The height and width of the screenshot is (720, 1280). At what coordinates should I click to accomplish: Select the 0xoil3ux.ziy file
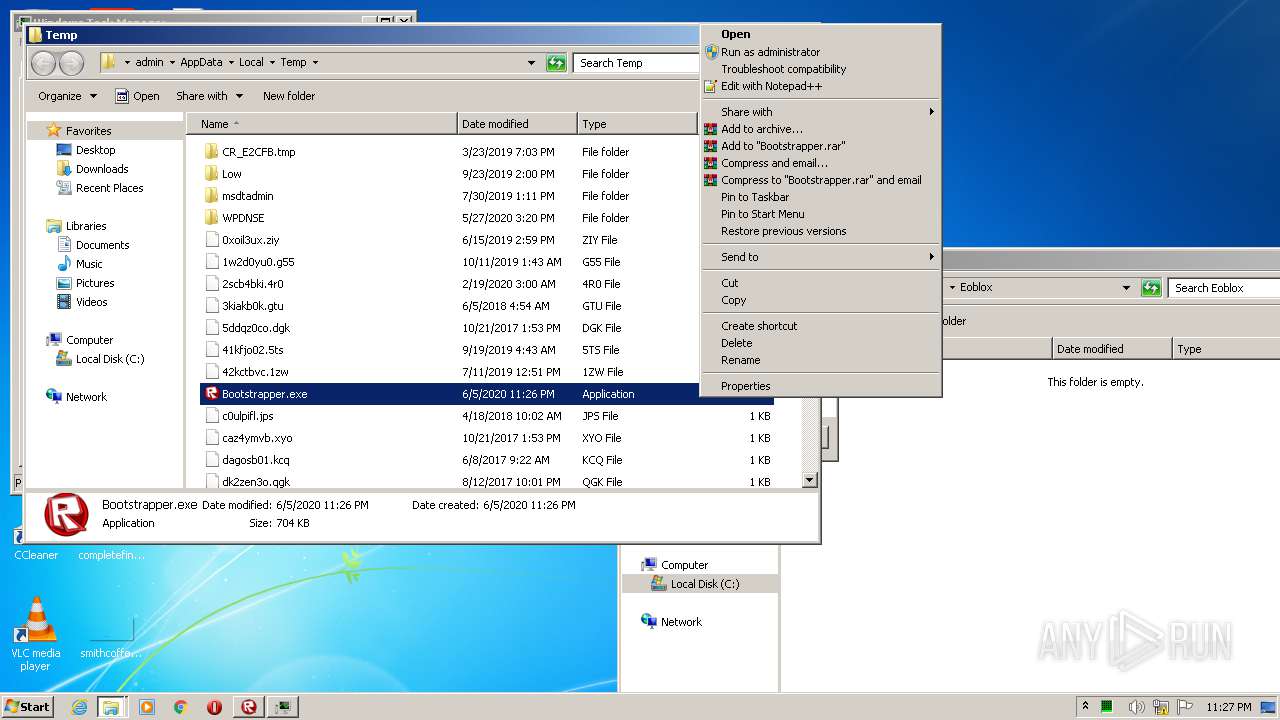point(250,240)
